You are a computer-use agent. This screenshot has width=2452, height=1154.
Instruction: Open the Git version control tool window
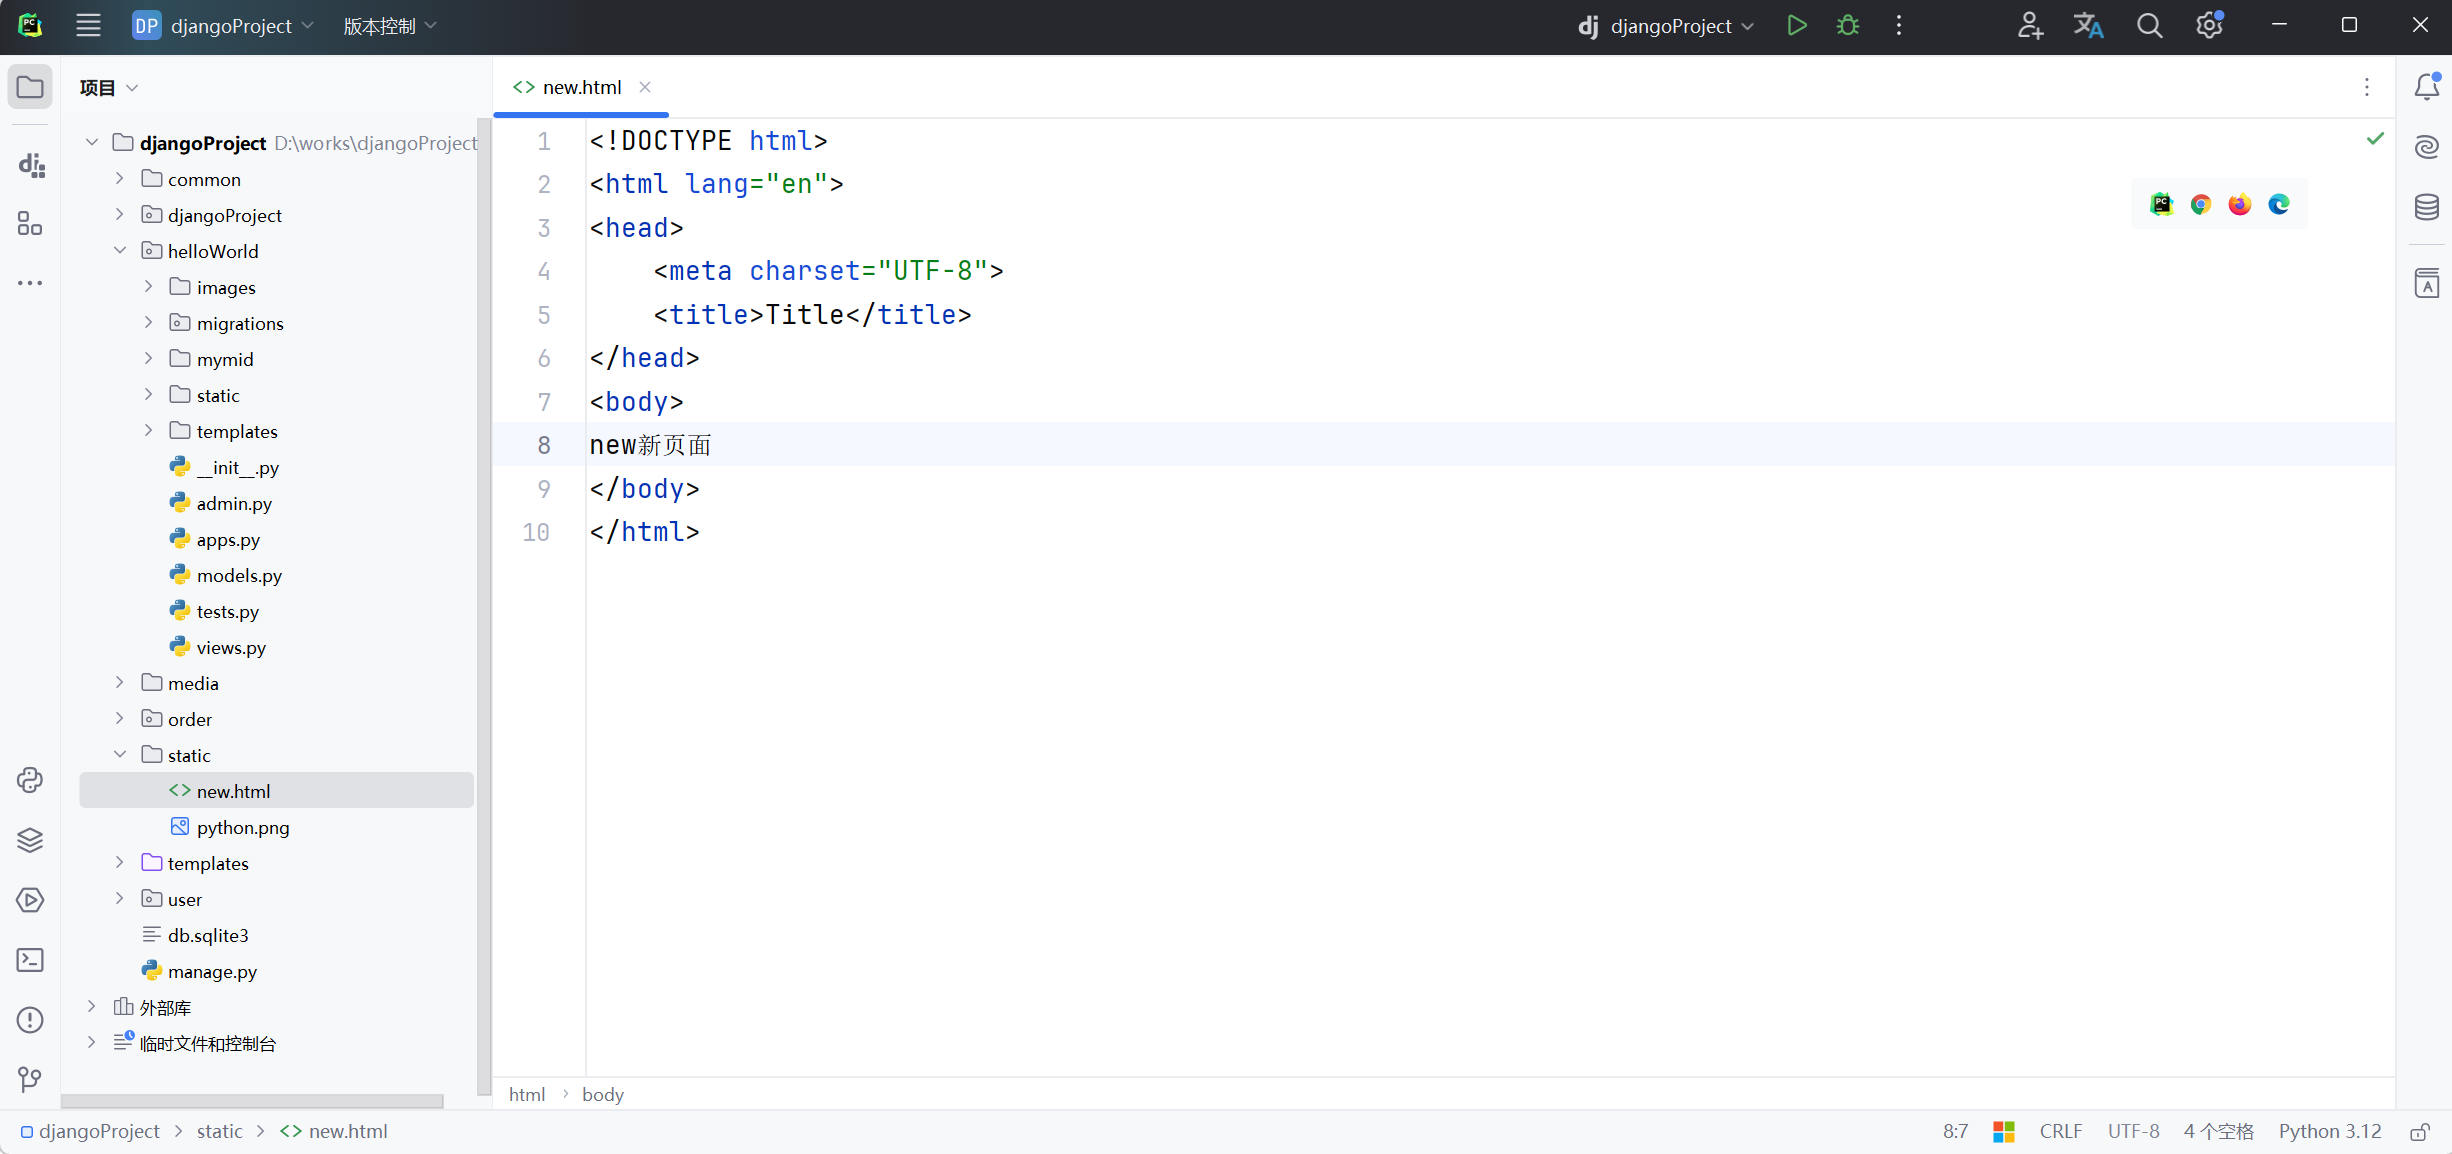(x=30, y=1080)
